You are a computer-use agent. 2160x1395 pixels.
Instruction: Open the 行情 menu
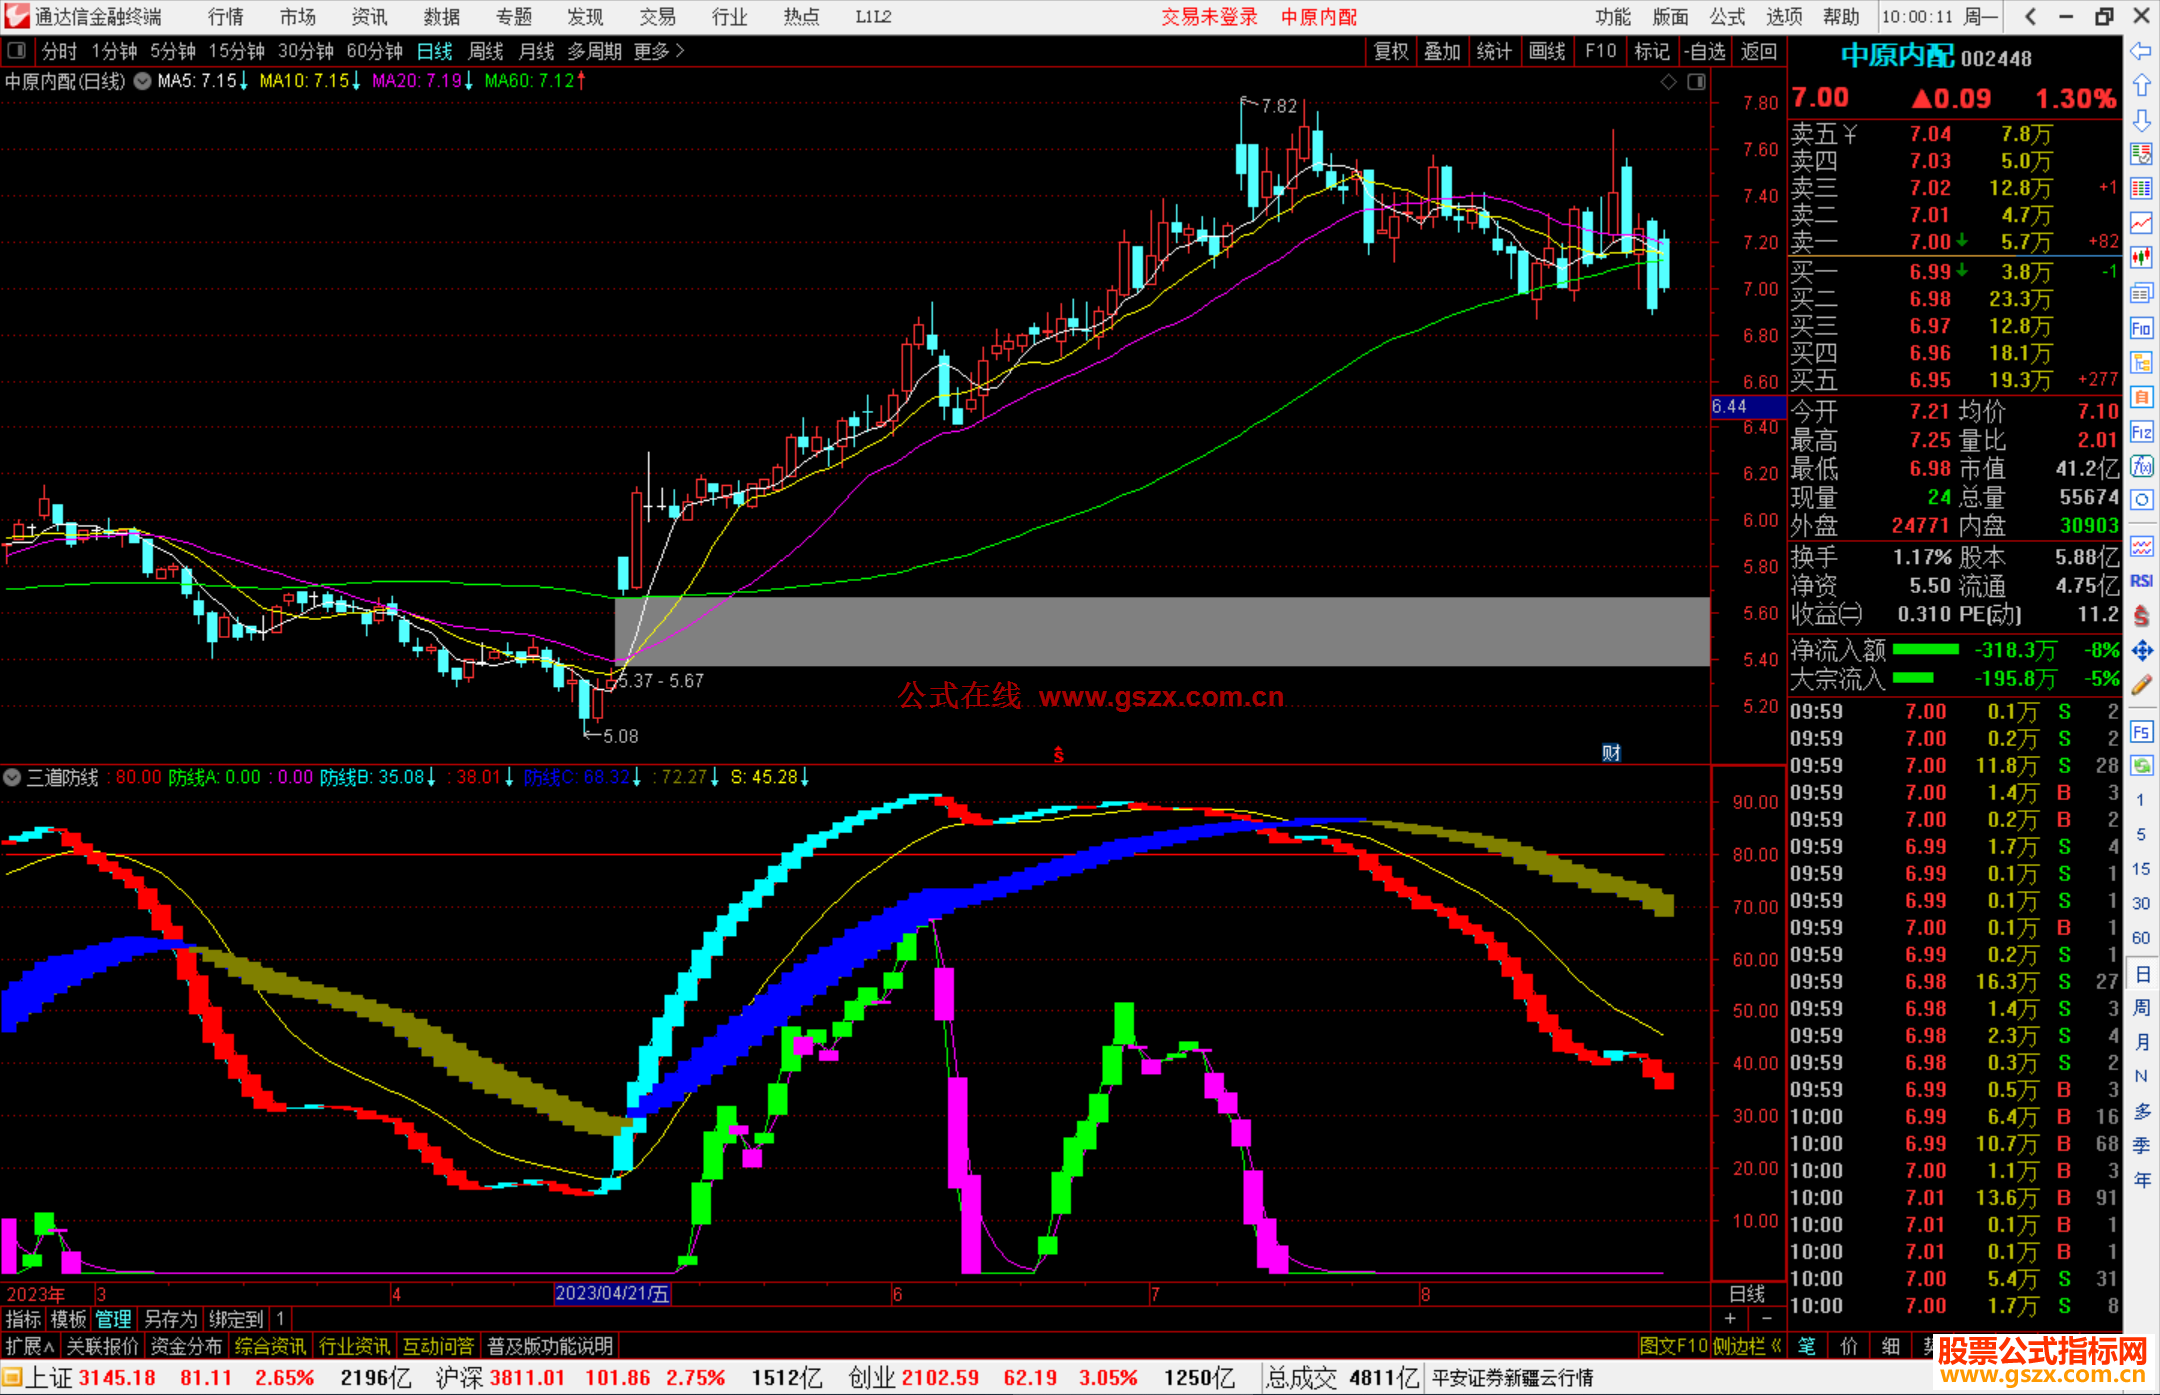[225, 17]
